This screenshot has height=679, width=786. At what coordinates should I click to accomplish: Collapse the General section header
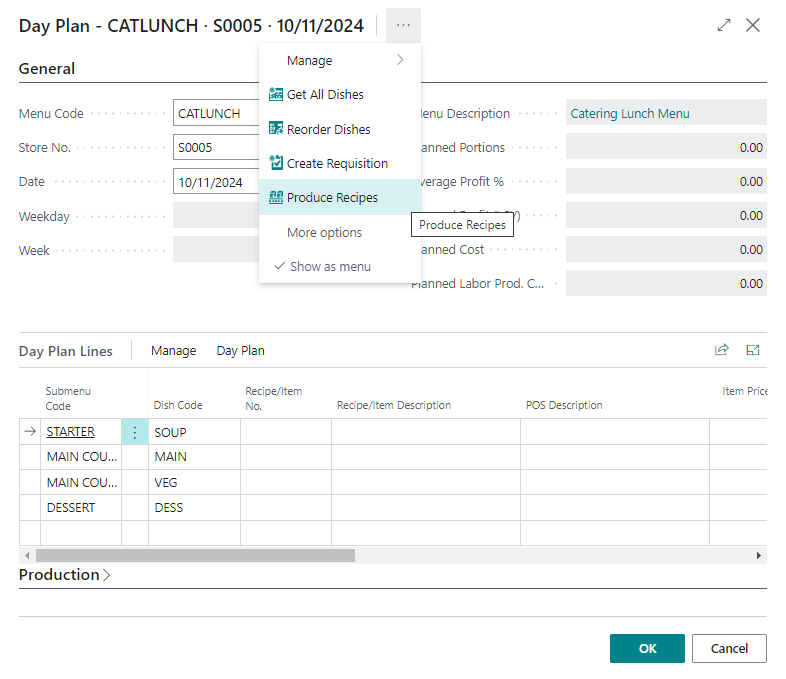(x=47, y=69)
